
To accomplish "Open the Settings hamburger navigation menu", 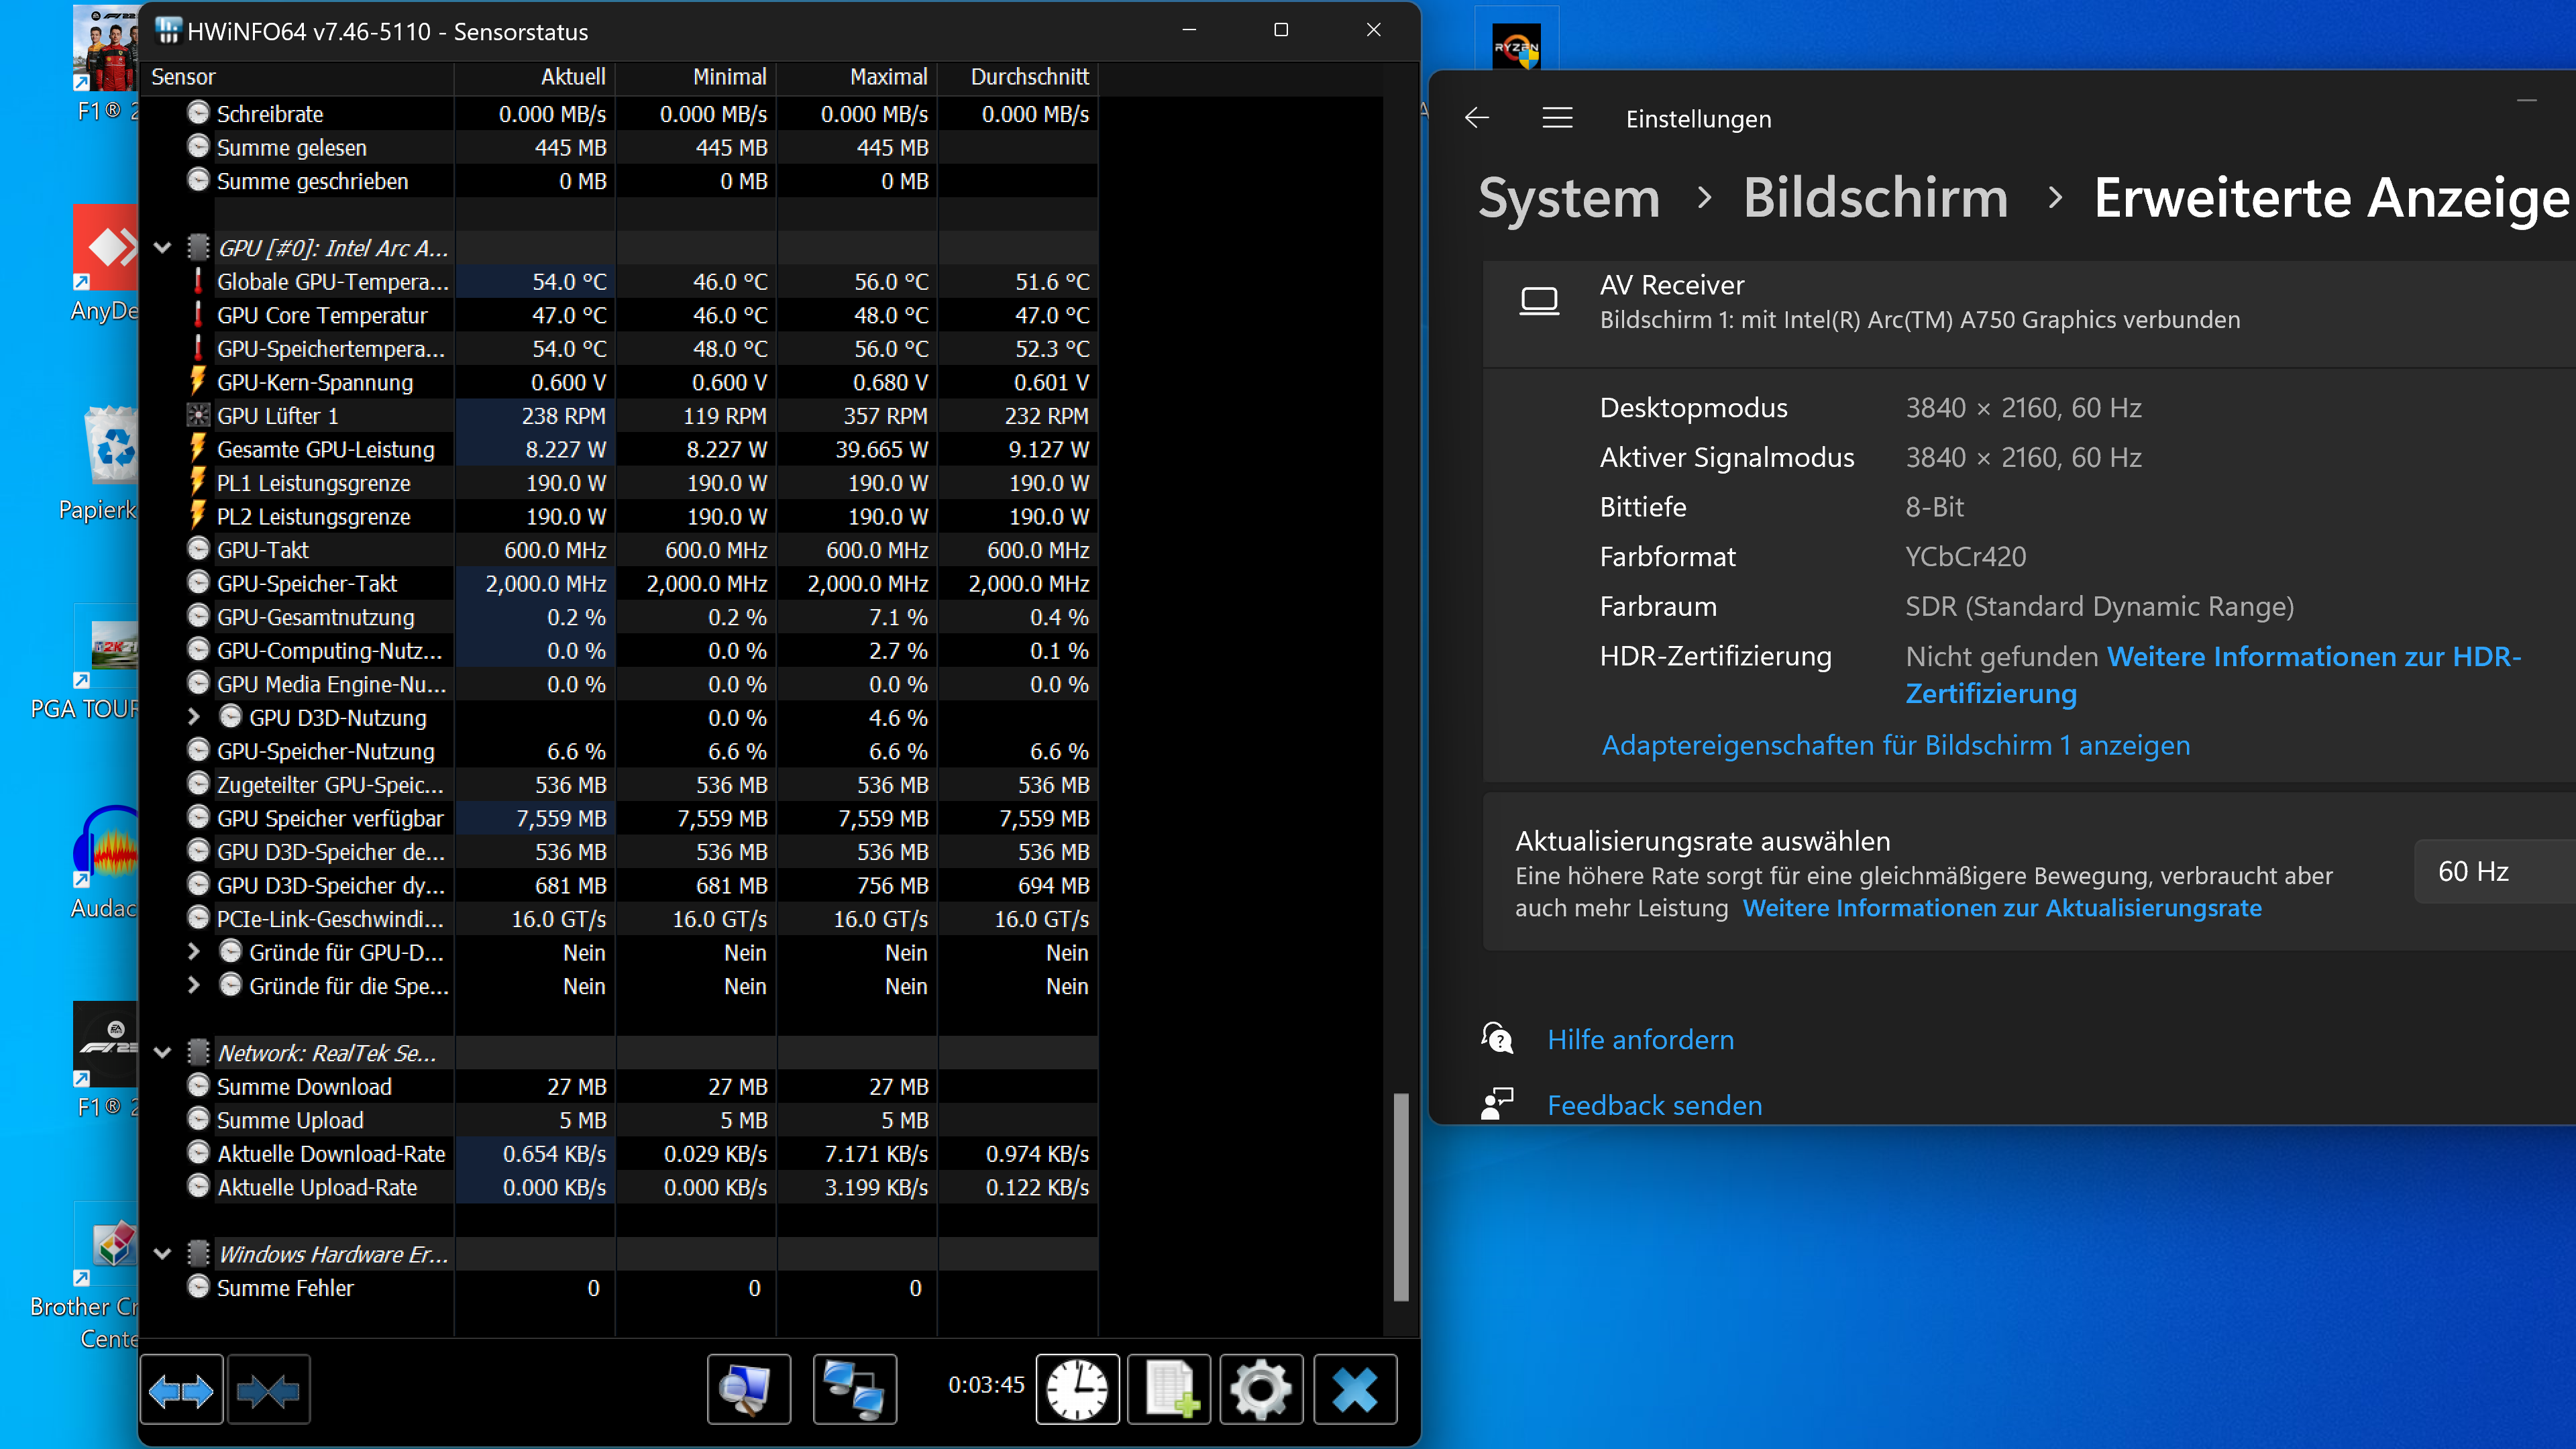I will point(1557,118).
